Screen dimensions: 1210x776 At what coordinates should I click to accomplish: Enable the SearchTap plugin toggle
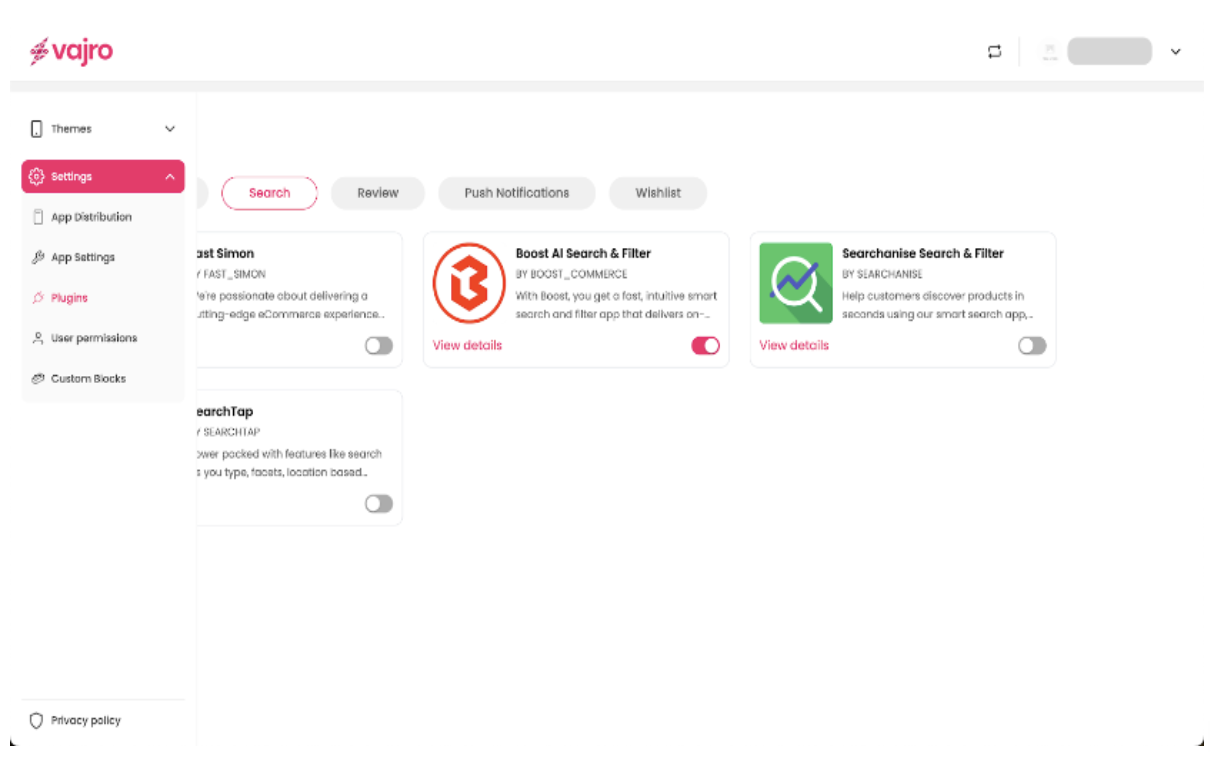point(379,504)
